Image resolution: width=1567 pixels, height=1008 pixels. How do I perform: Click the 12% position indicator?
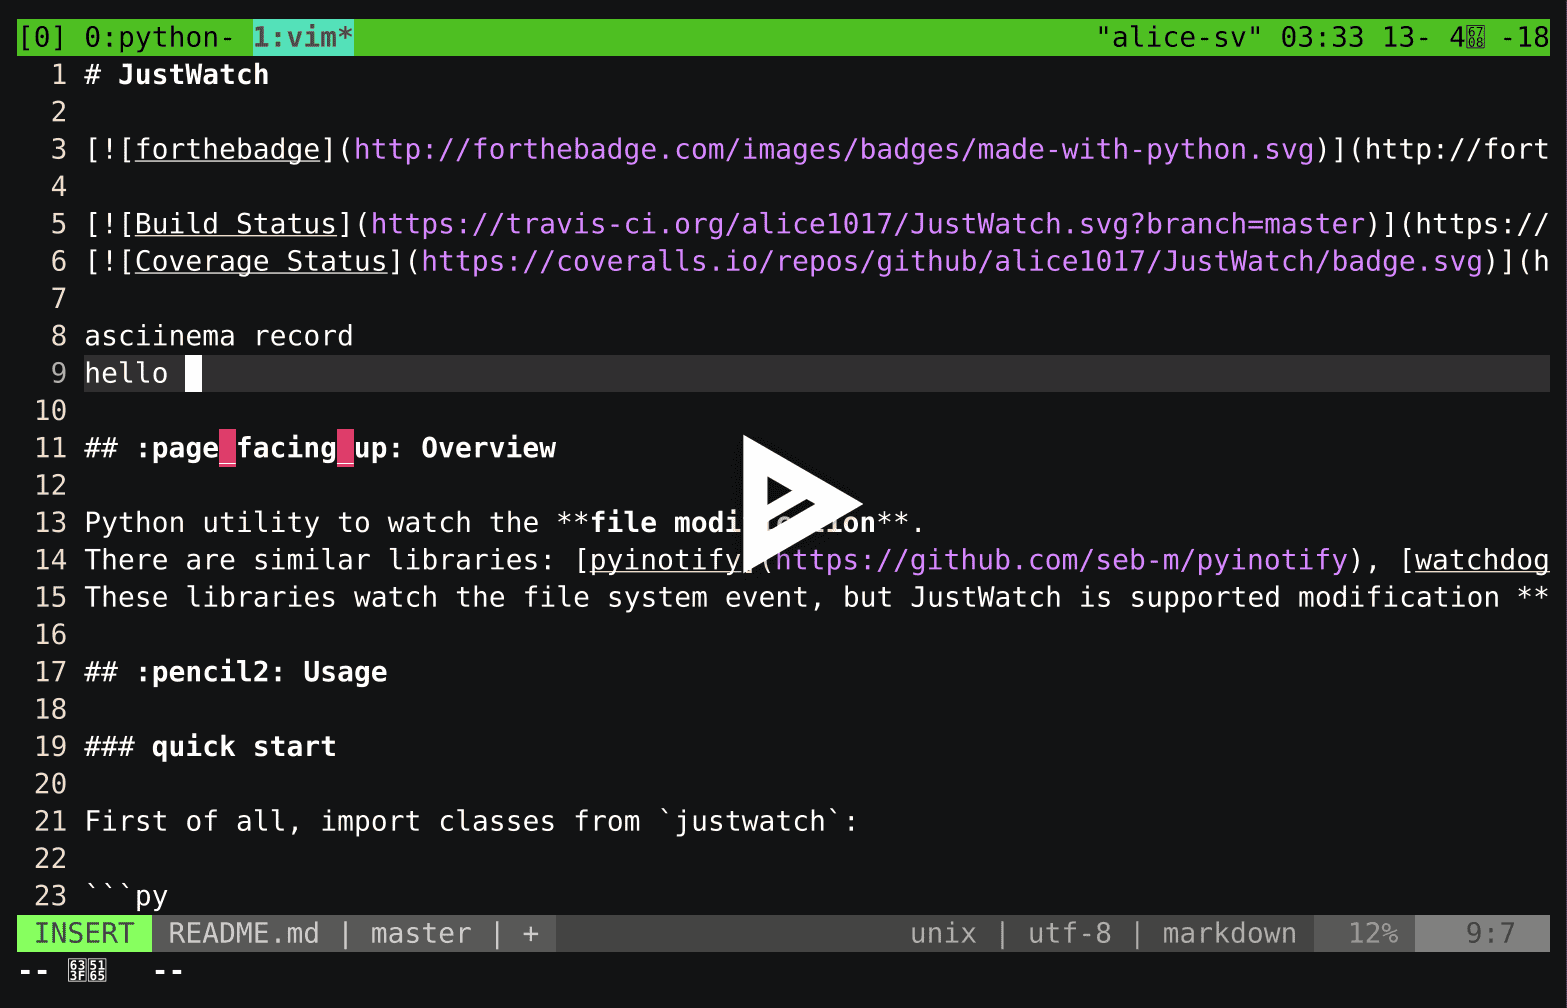coord(1373,933)
